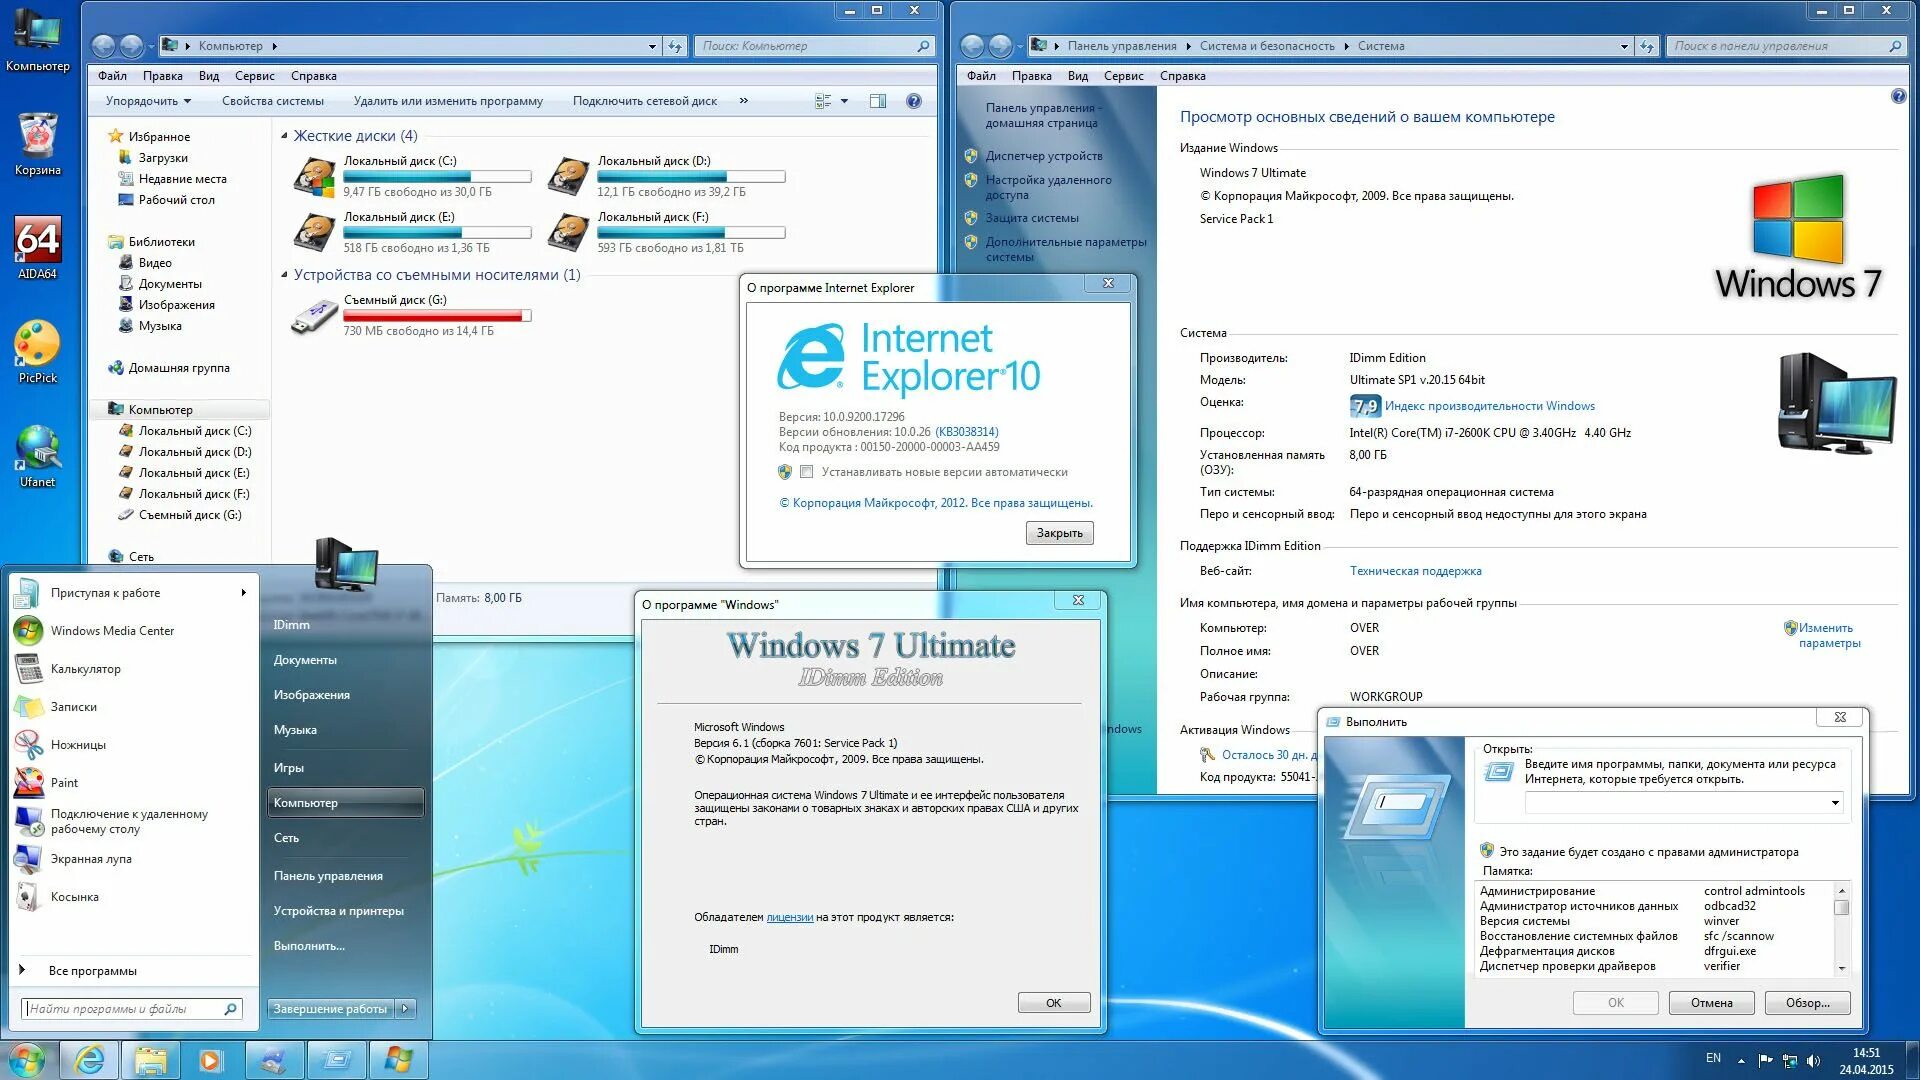Image resolution: width=1920 pixels, height=1080 pixels.
Task: Click OK in the About Windows dialog
Action: (1053, 1003)
